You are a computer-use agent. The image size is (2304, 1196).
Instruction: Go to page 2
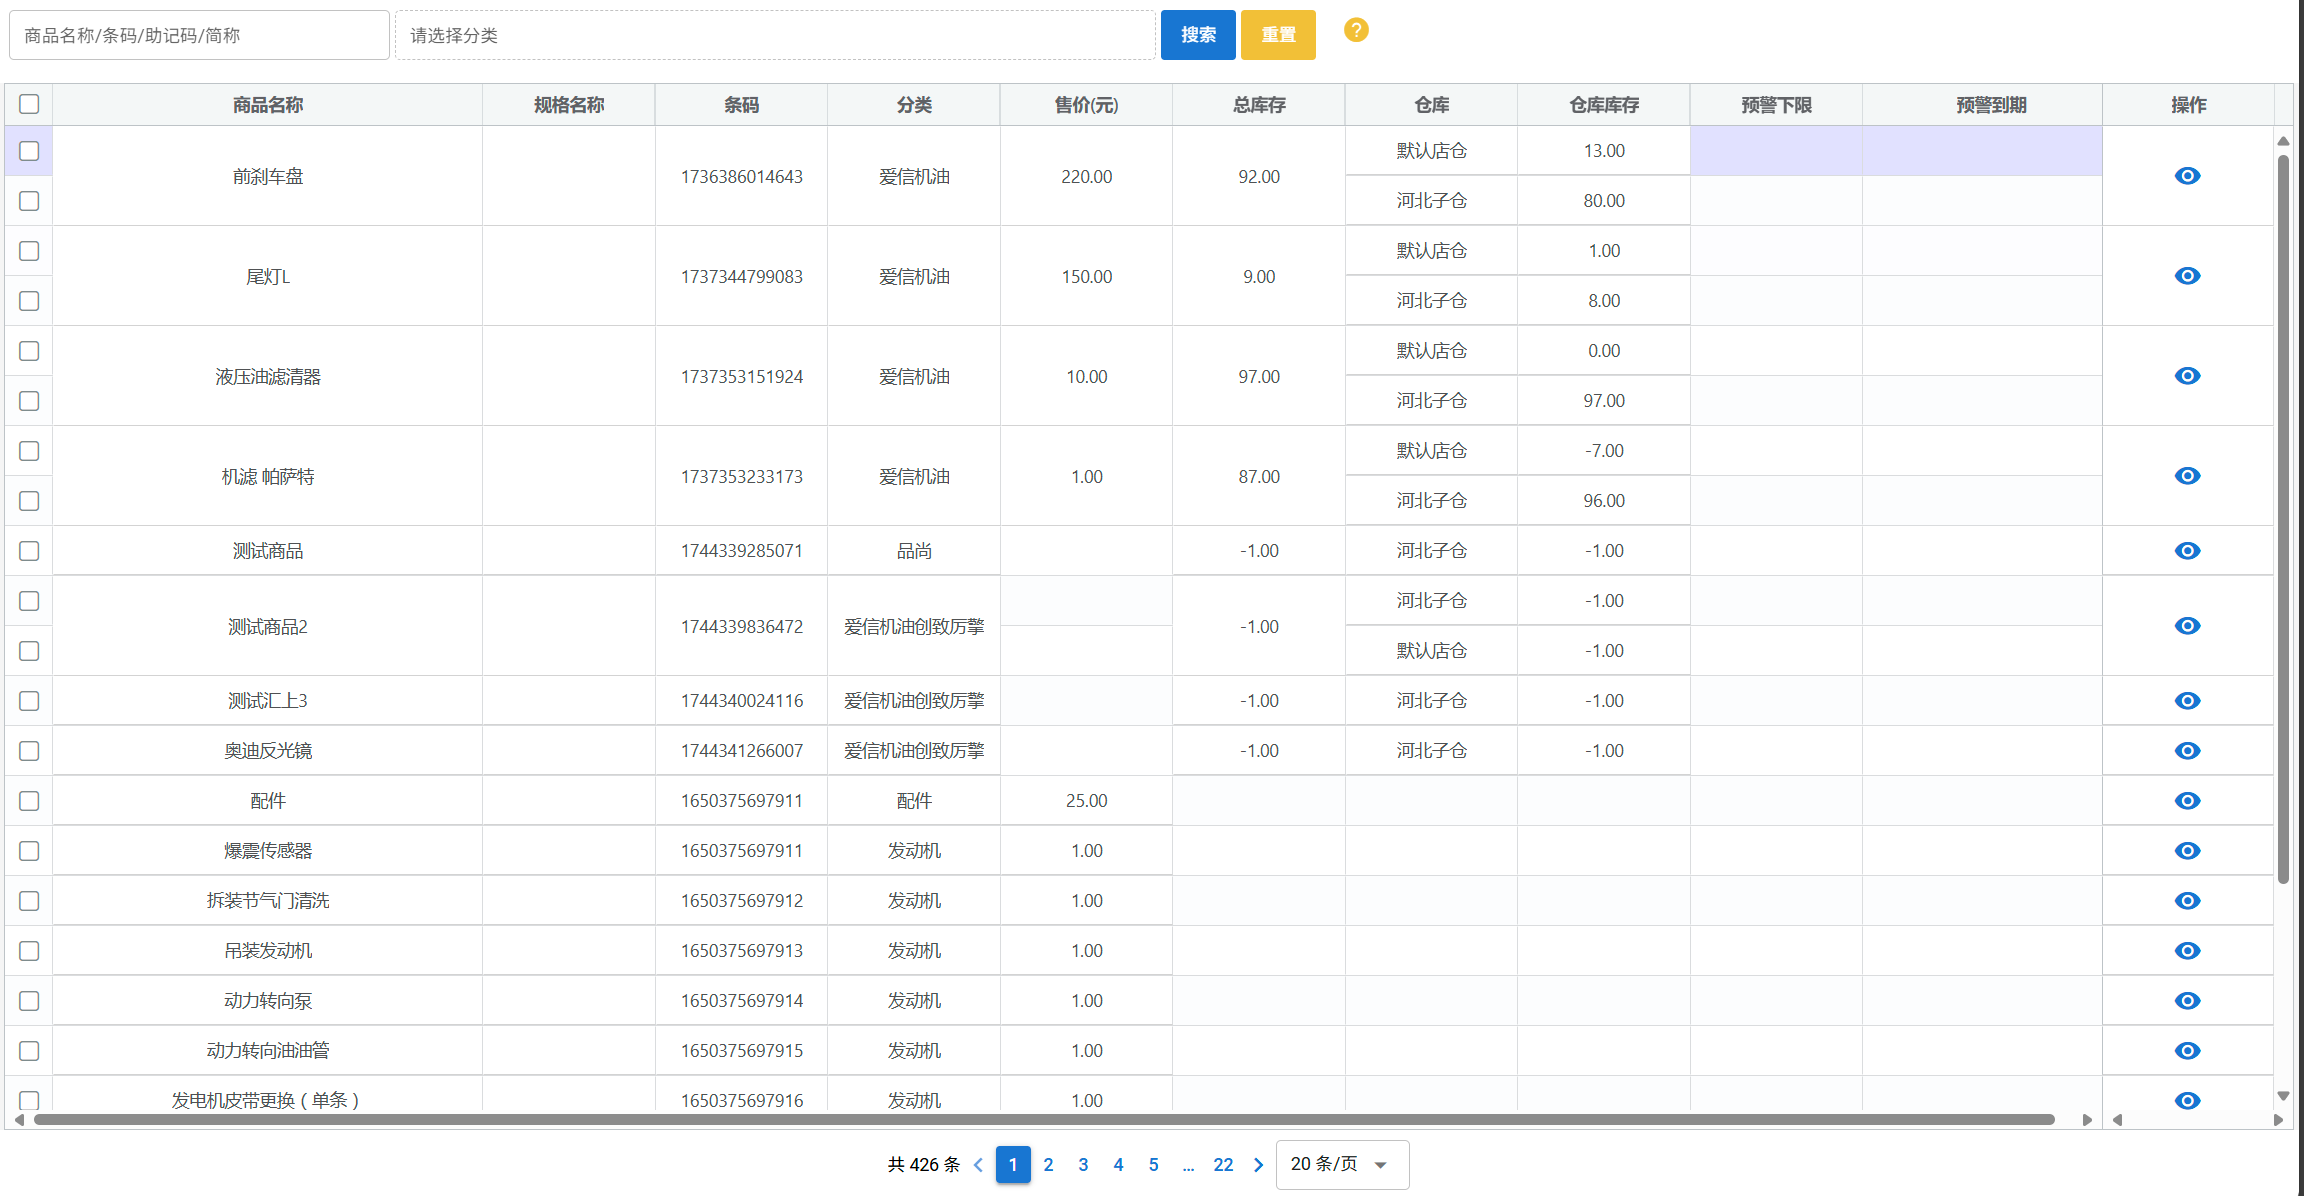[1048, 1165]
